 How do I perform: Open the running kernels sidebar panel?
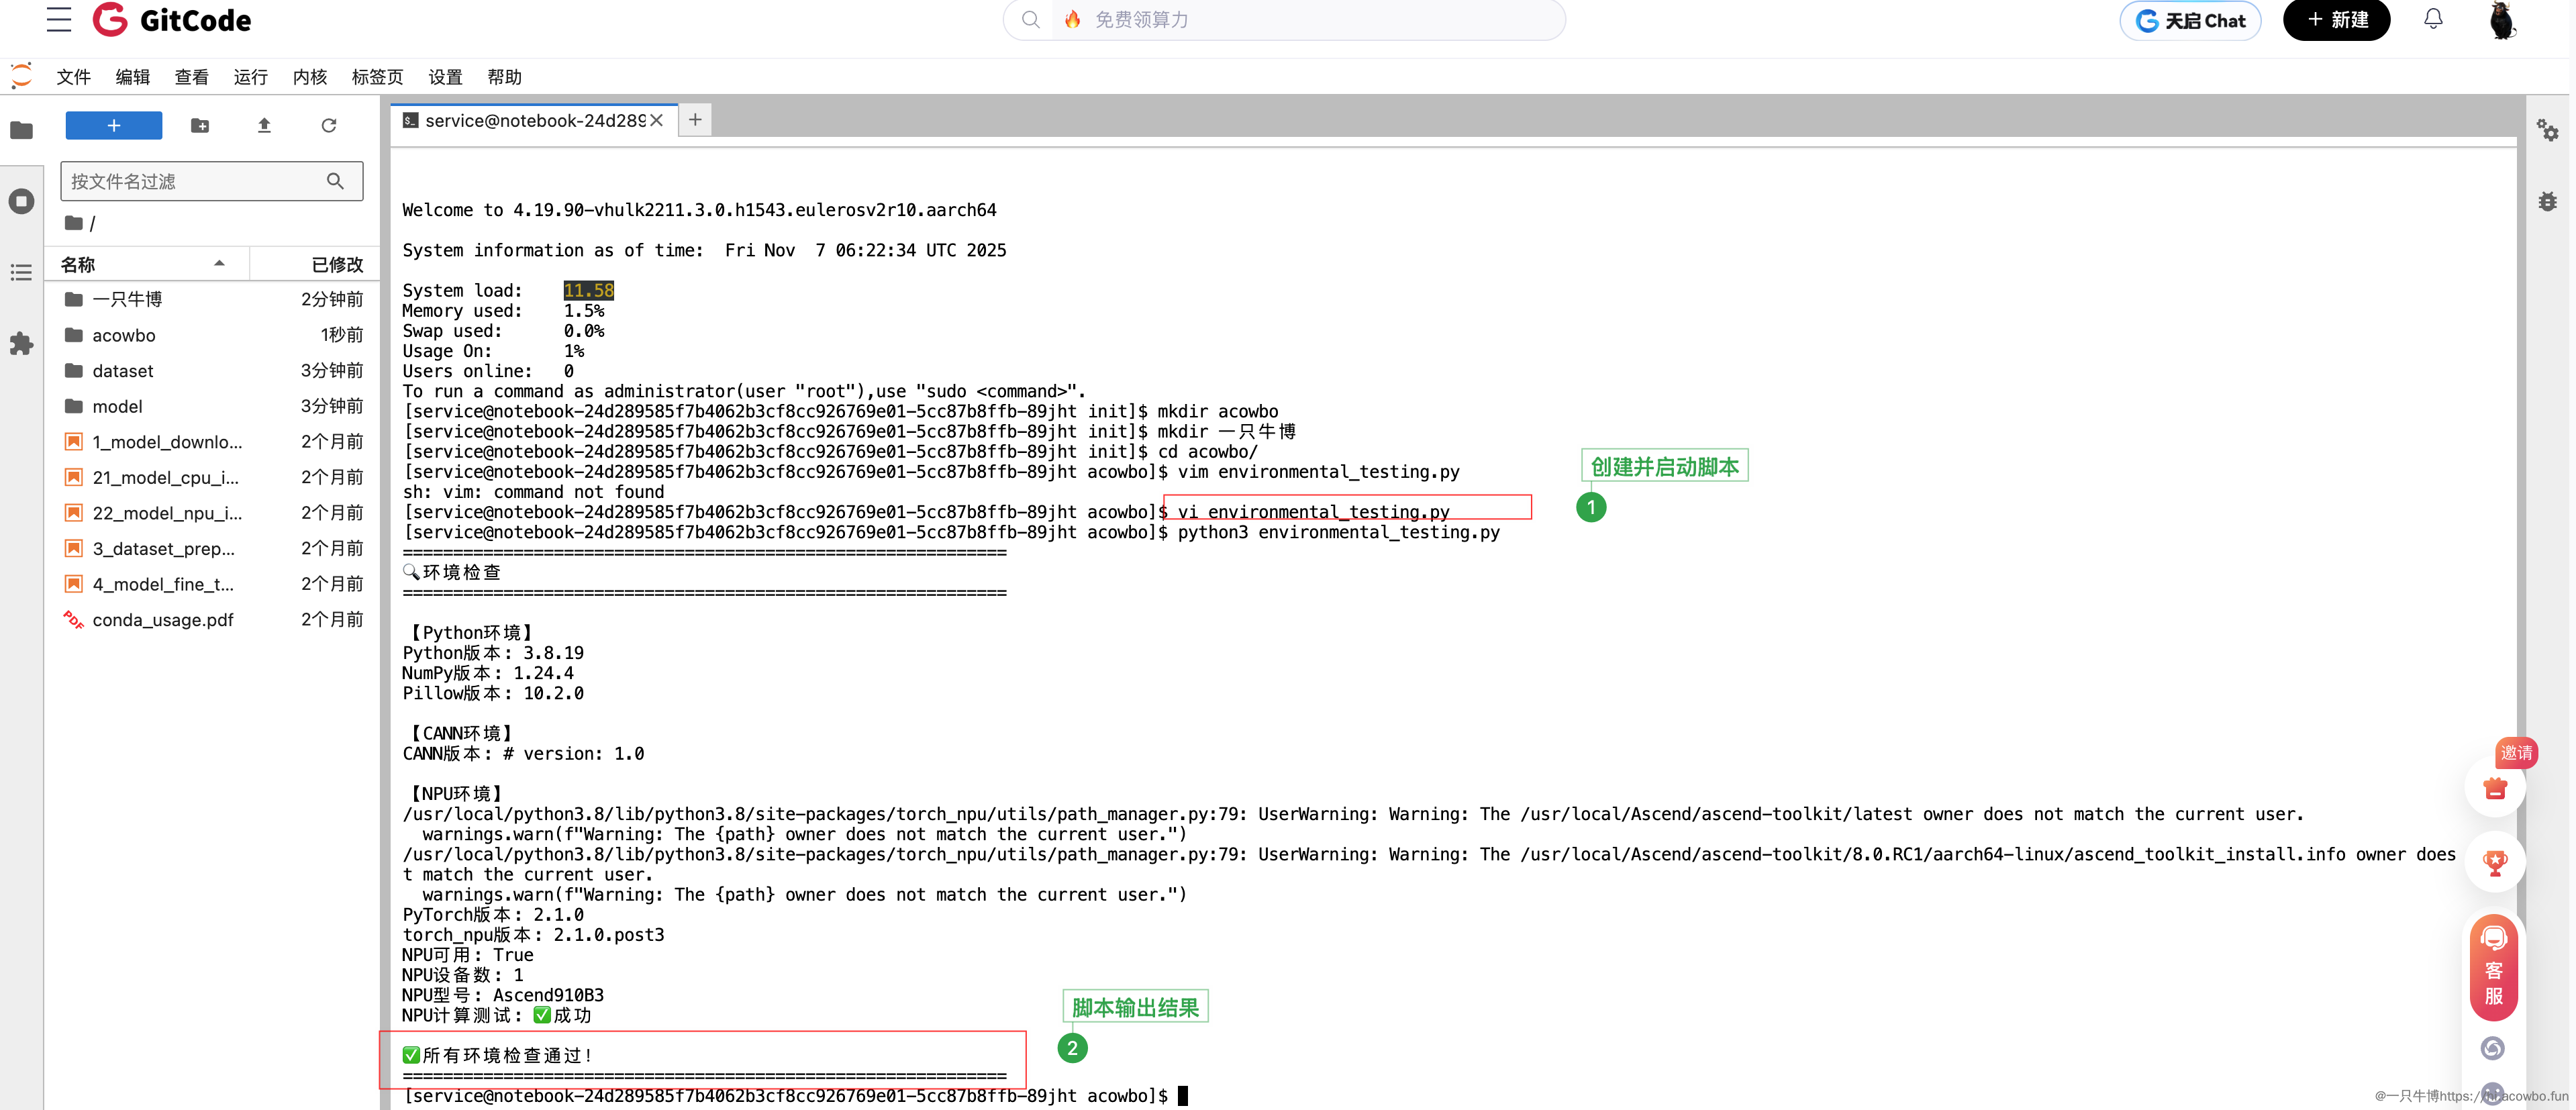tap(21, 202)
